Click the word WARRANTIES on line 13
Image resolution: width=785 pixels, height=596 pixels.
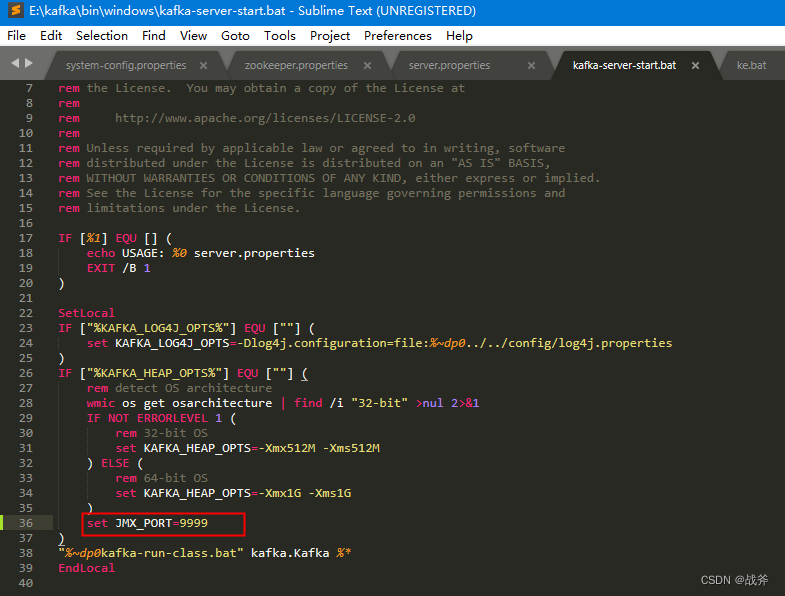coord(179,178)
